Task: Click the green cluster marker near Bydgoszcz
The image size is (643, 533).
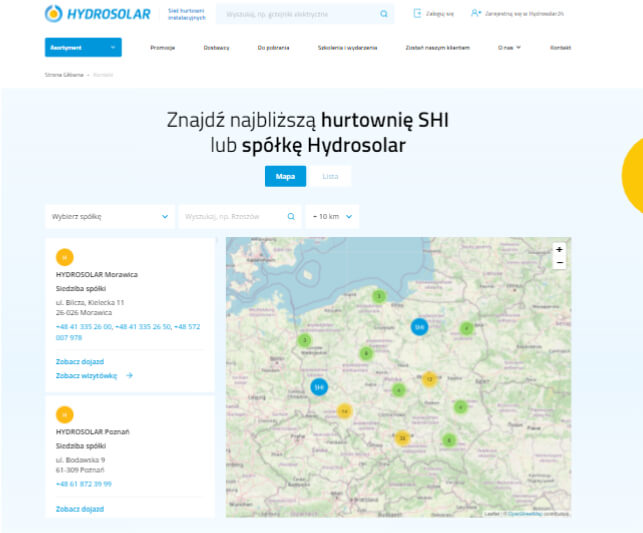Action: [366, 353]
